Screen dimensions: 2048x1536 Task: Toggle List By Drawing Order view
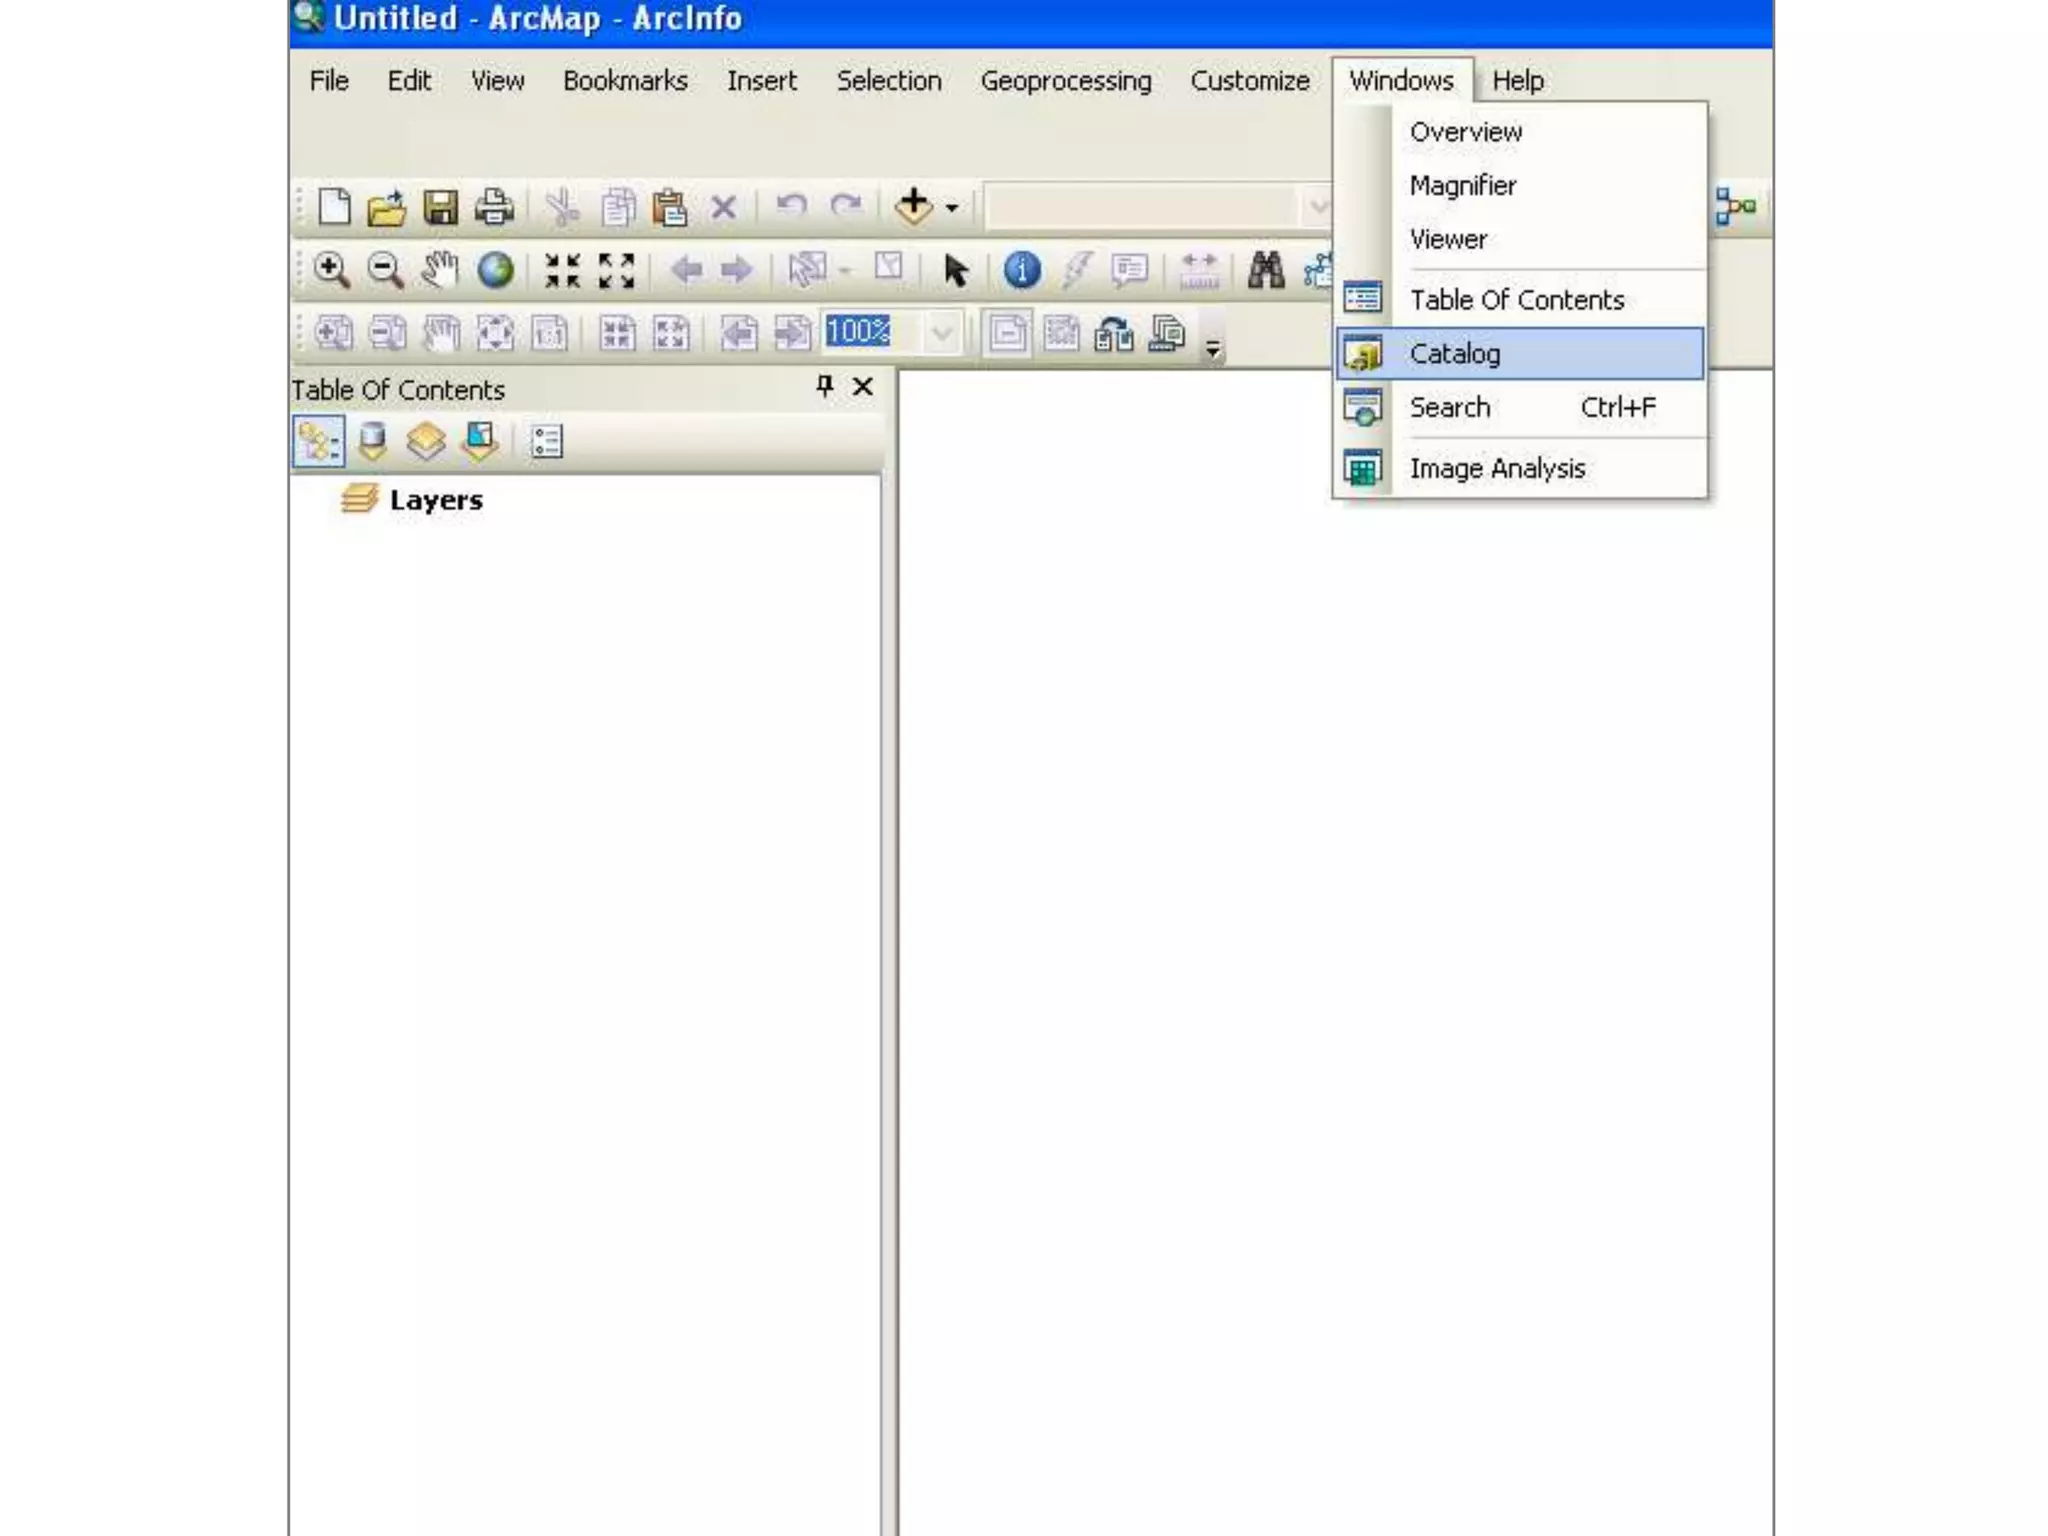(x=318, y=441)
